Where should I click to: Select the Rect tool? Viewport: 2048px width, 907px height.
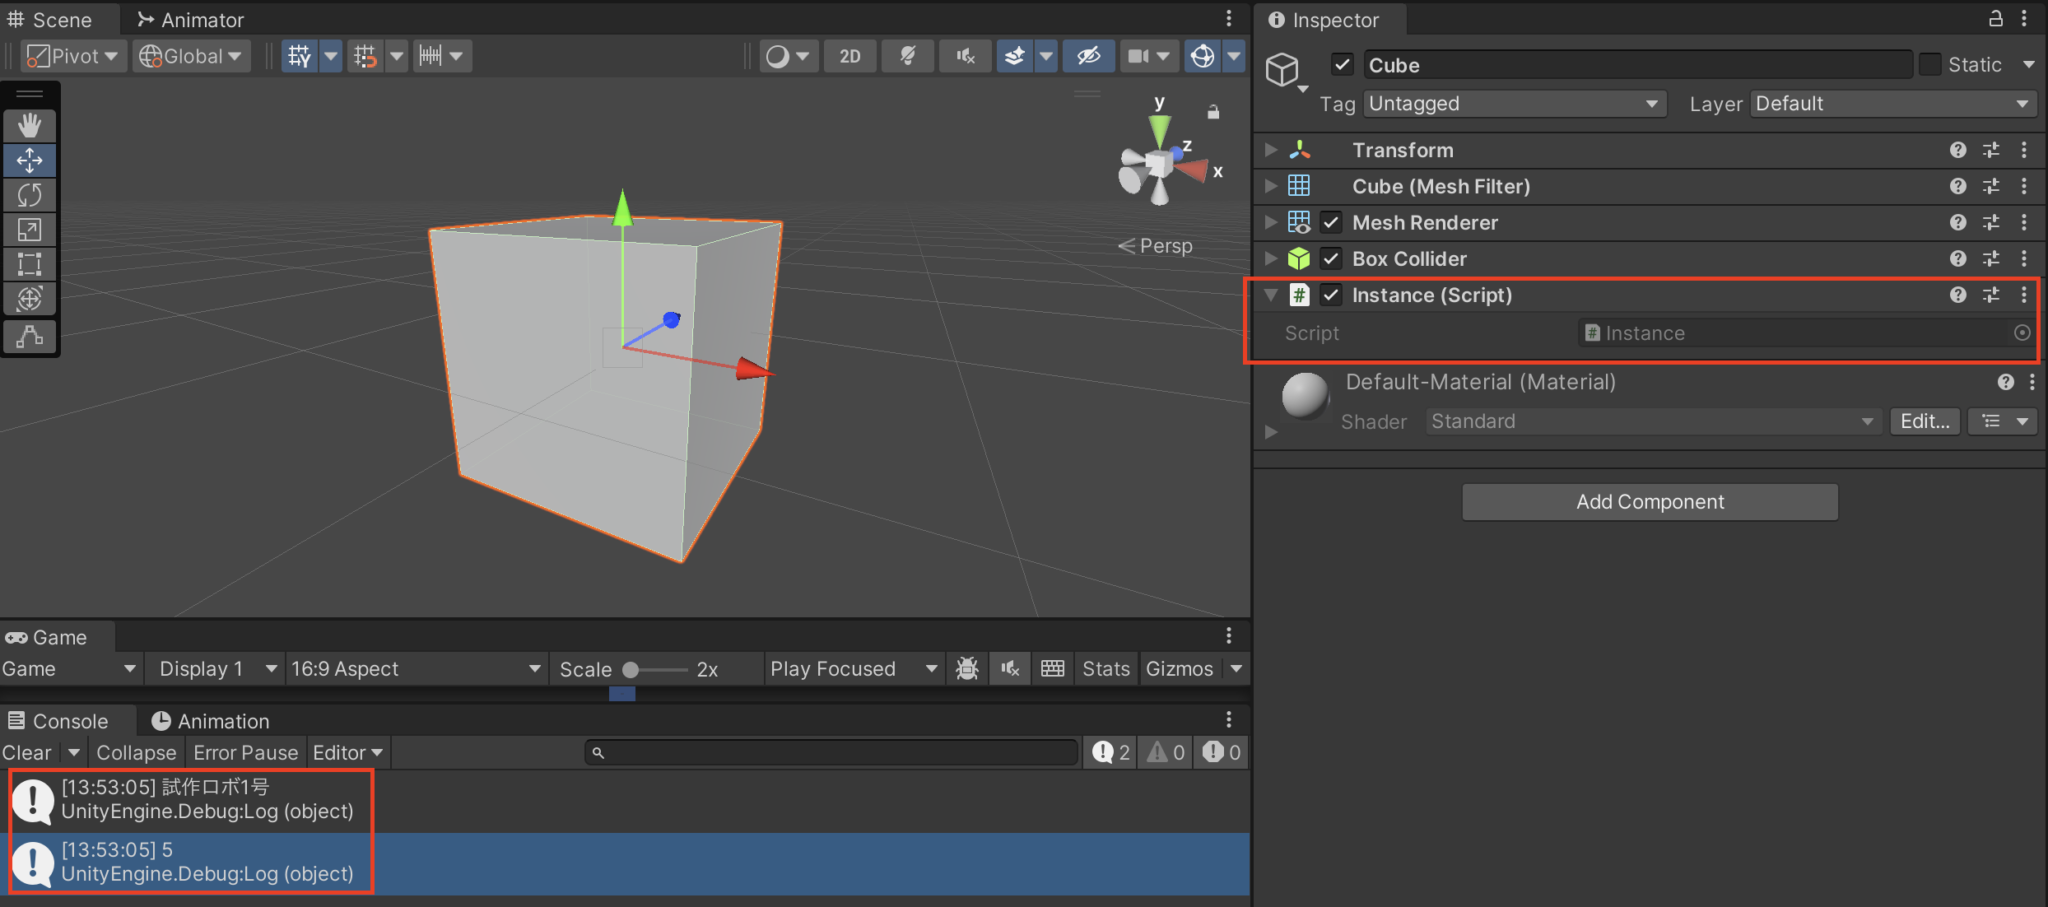click(x=30, y=264)
